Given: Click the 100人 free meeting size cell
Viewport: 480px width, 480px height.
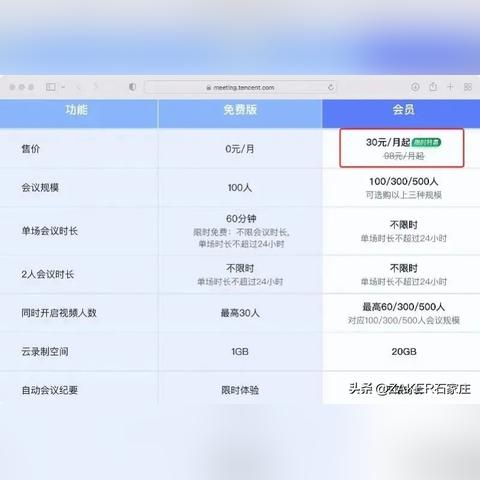Looking at the screenshot, I should (240, 187).
